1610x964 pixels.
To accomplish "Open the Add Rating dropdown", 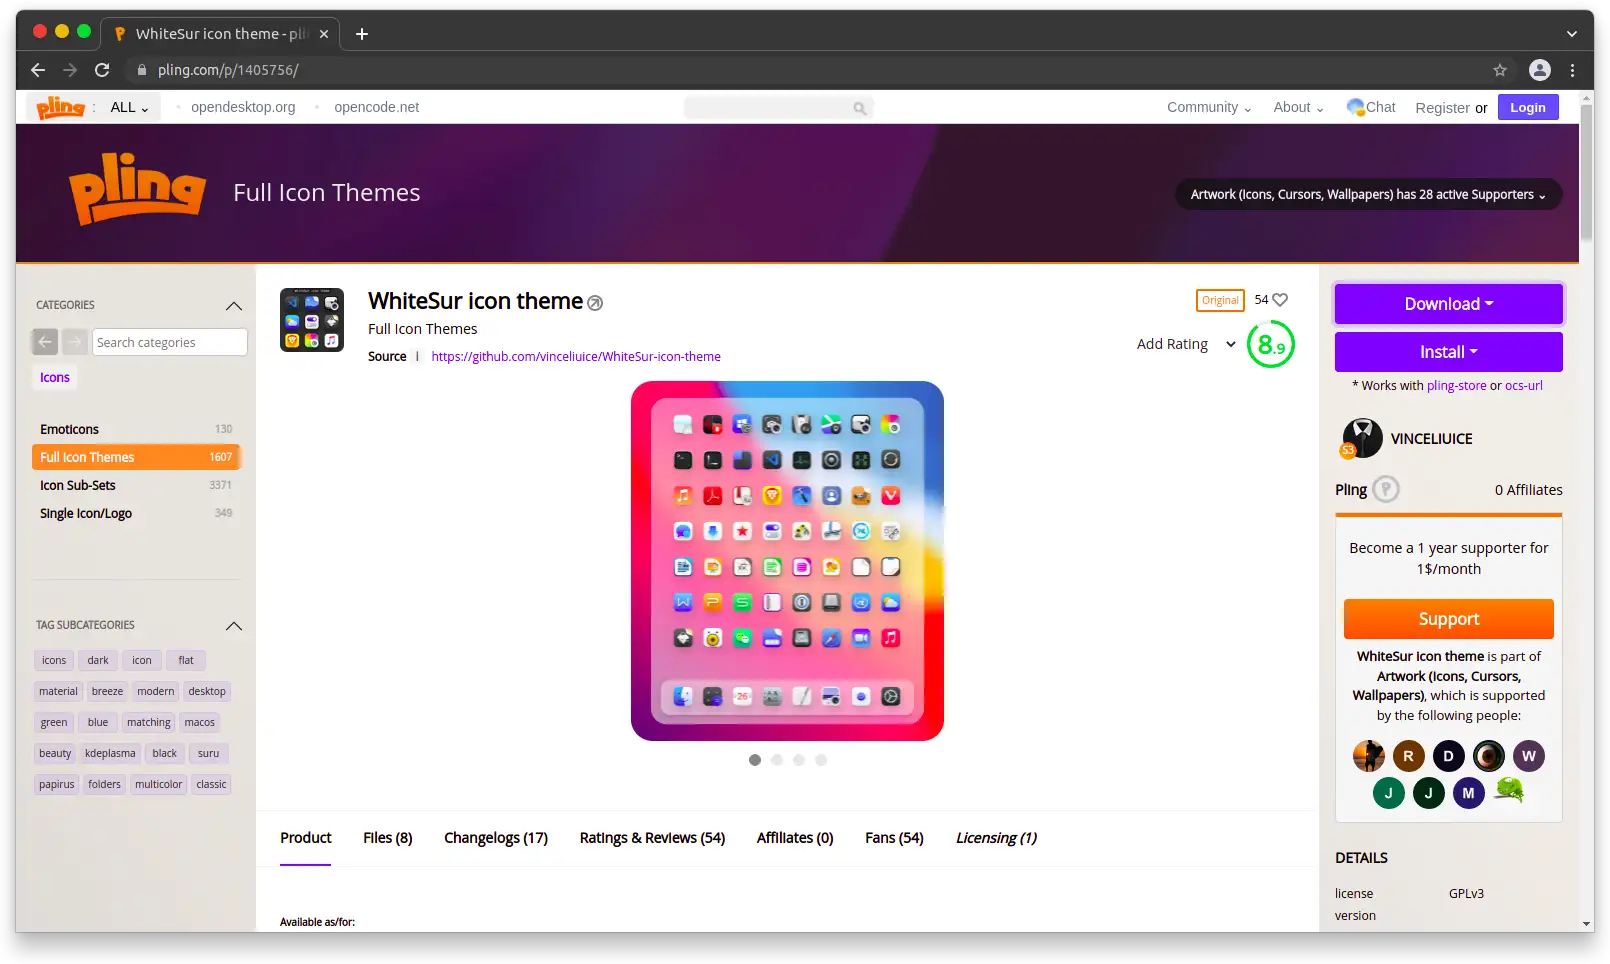I will 1186,344.
